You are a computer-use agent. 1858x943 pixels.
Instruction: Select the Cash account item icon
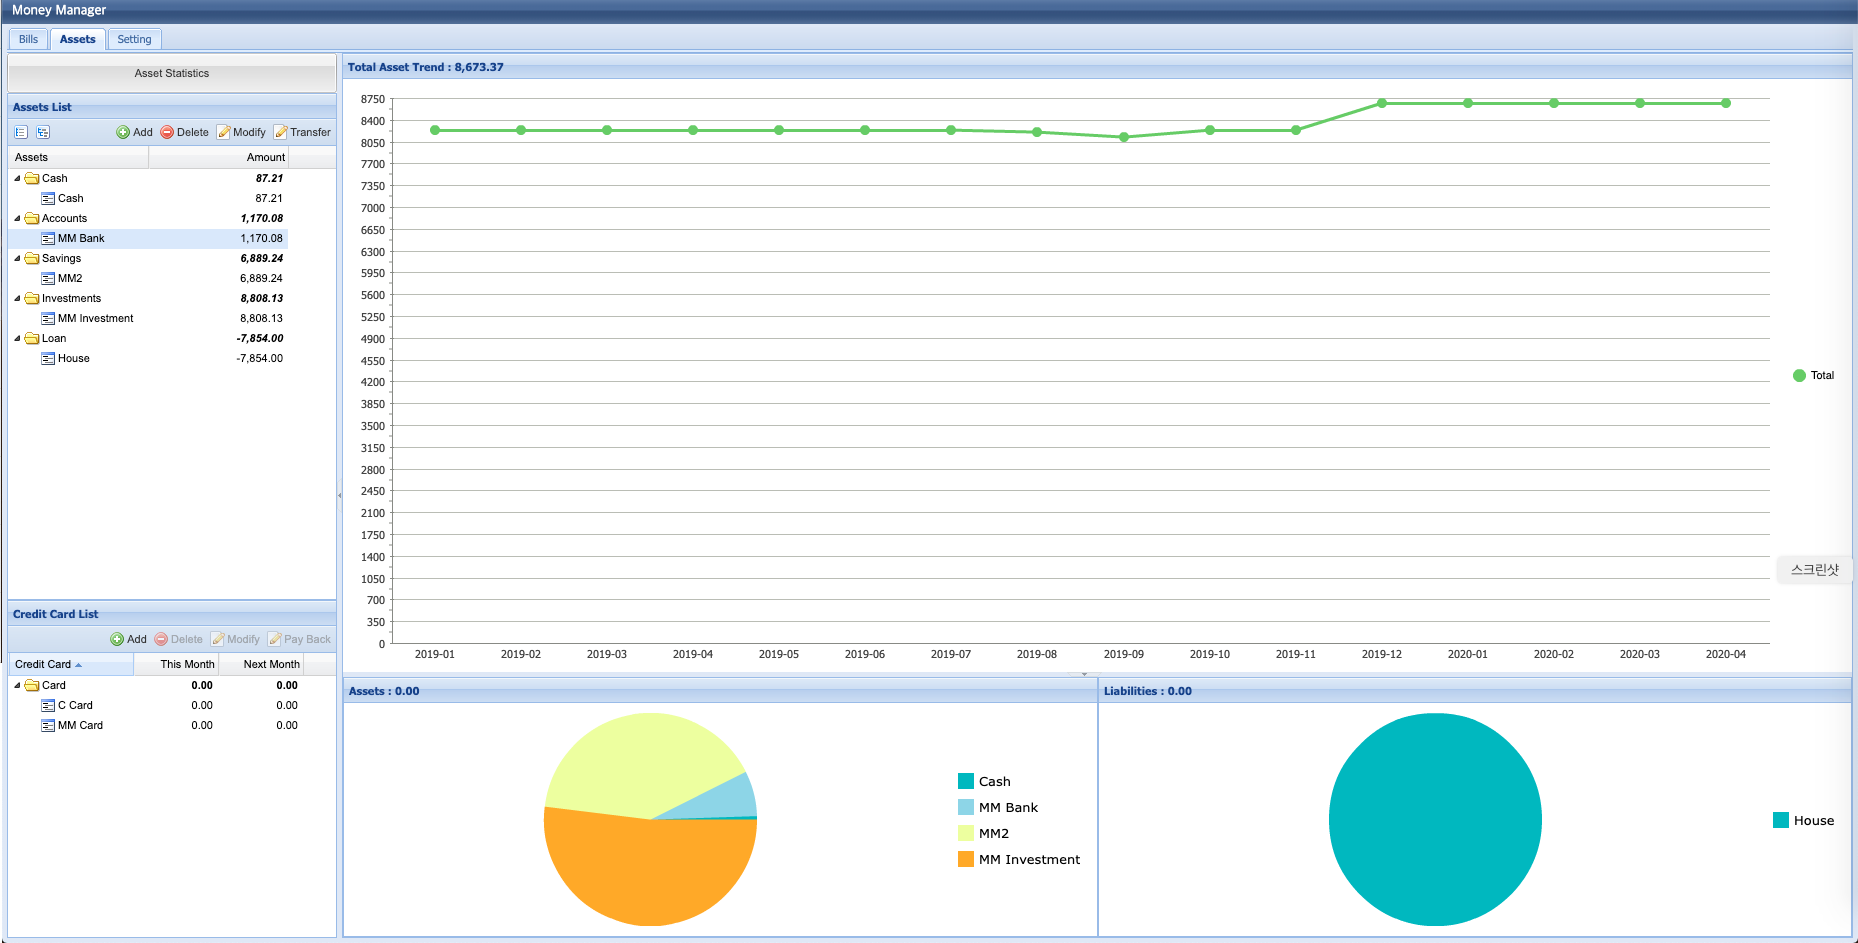48,198
